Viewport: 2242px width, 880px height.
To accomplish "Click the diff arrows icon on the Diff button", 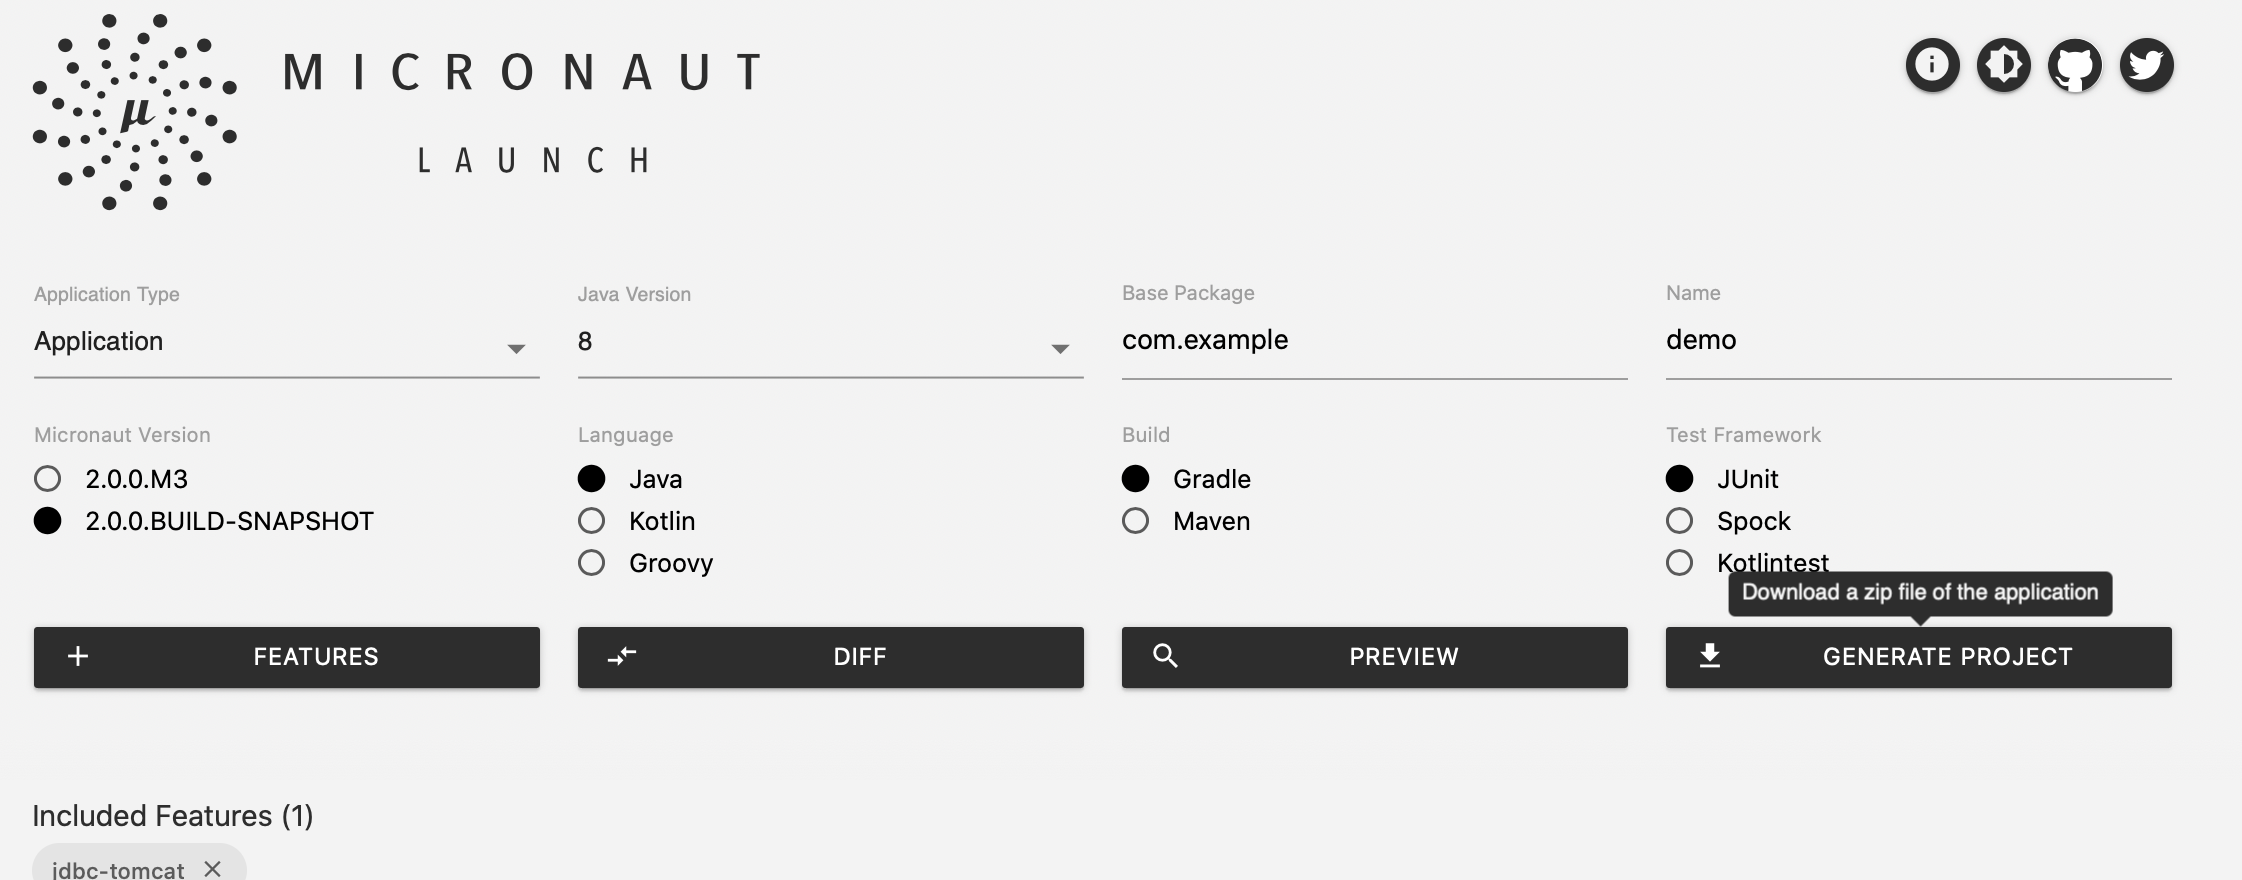I will click(620, 657).
